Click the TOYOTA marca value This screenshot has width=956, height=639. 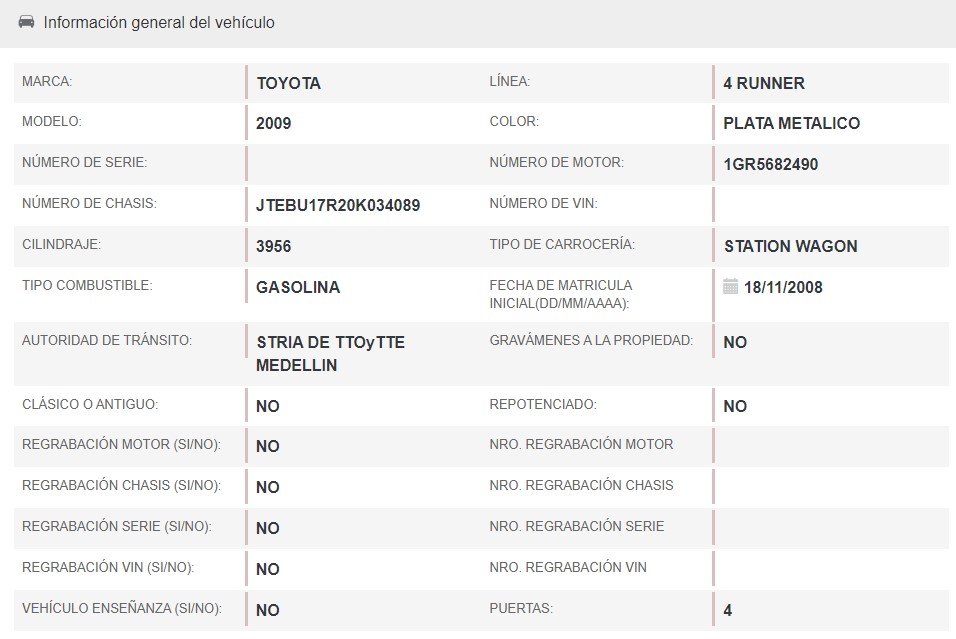pyautogui.click(x=289, y=83)
